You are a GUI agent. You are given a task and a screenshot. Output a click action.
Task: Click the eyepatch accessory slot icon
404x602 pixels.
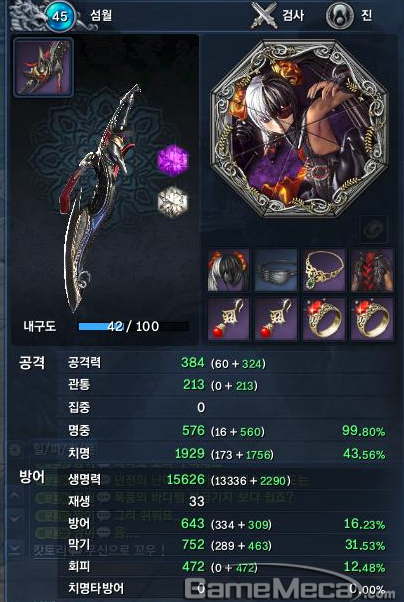coord(276,270)
